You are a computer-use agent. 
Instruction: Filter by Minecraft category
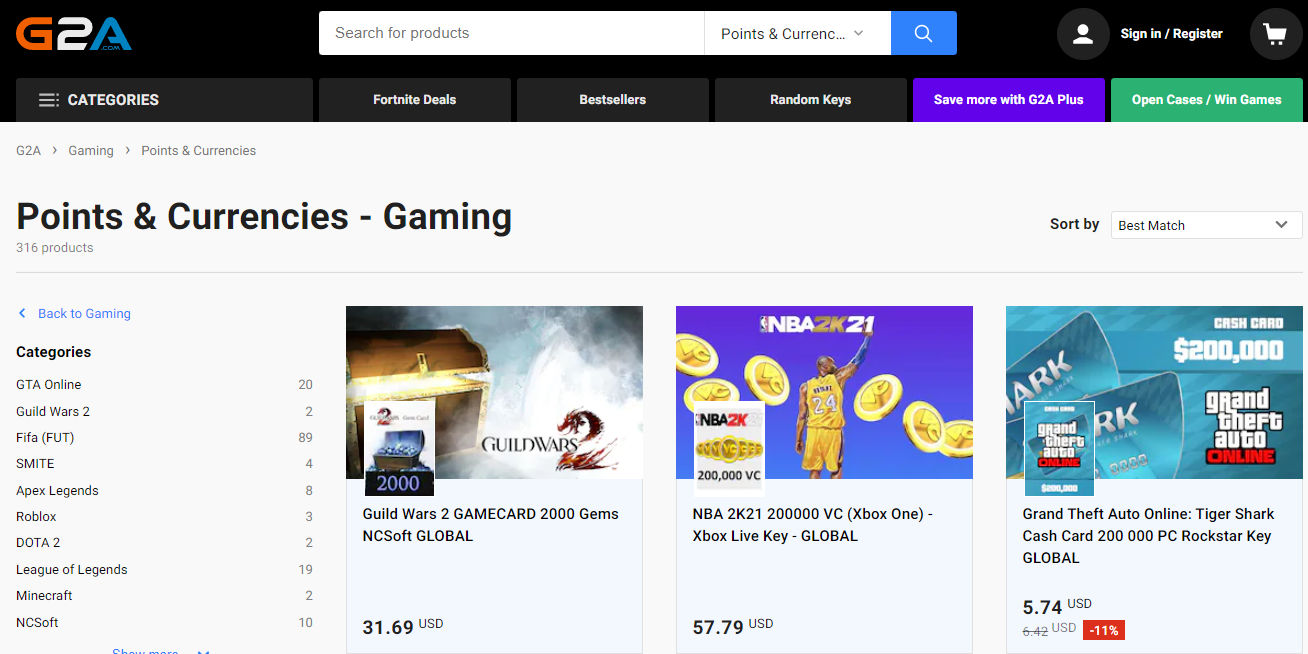[164, 596]
